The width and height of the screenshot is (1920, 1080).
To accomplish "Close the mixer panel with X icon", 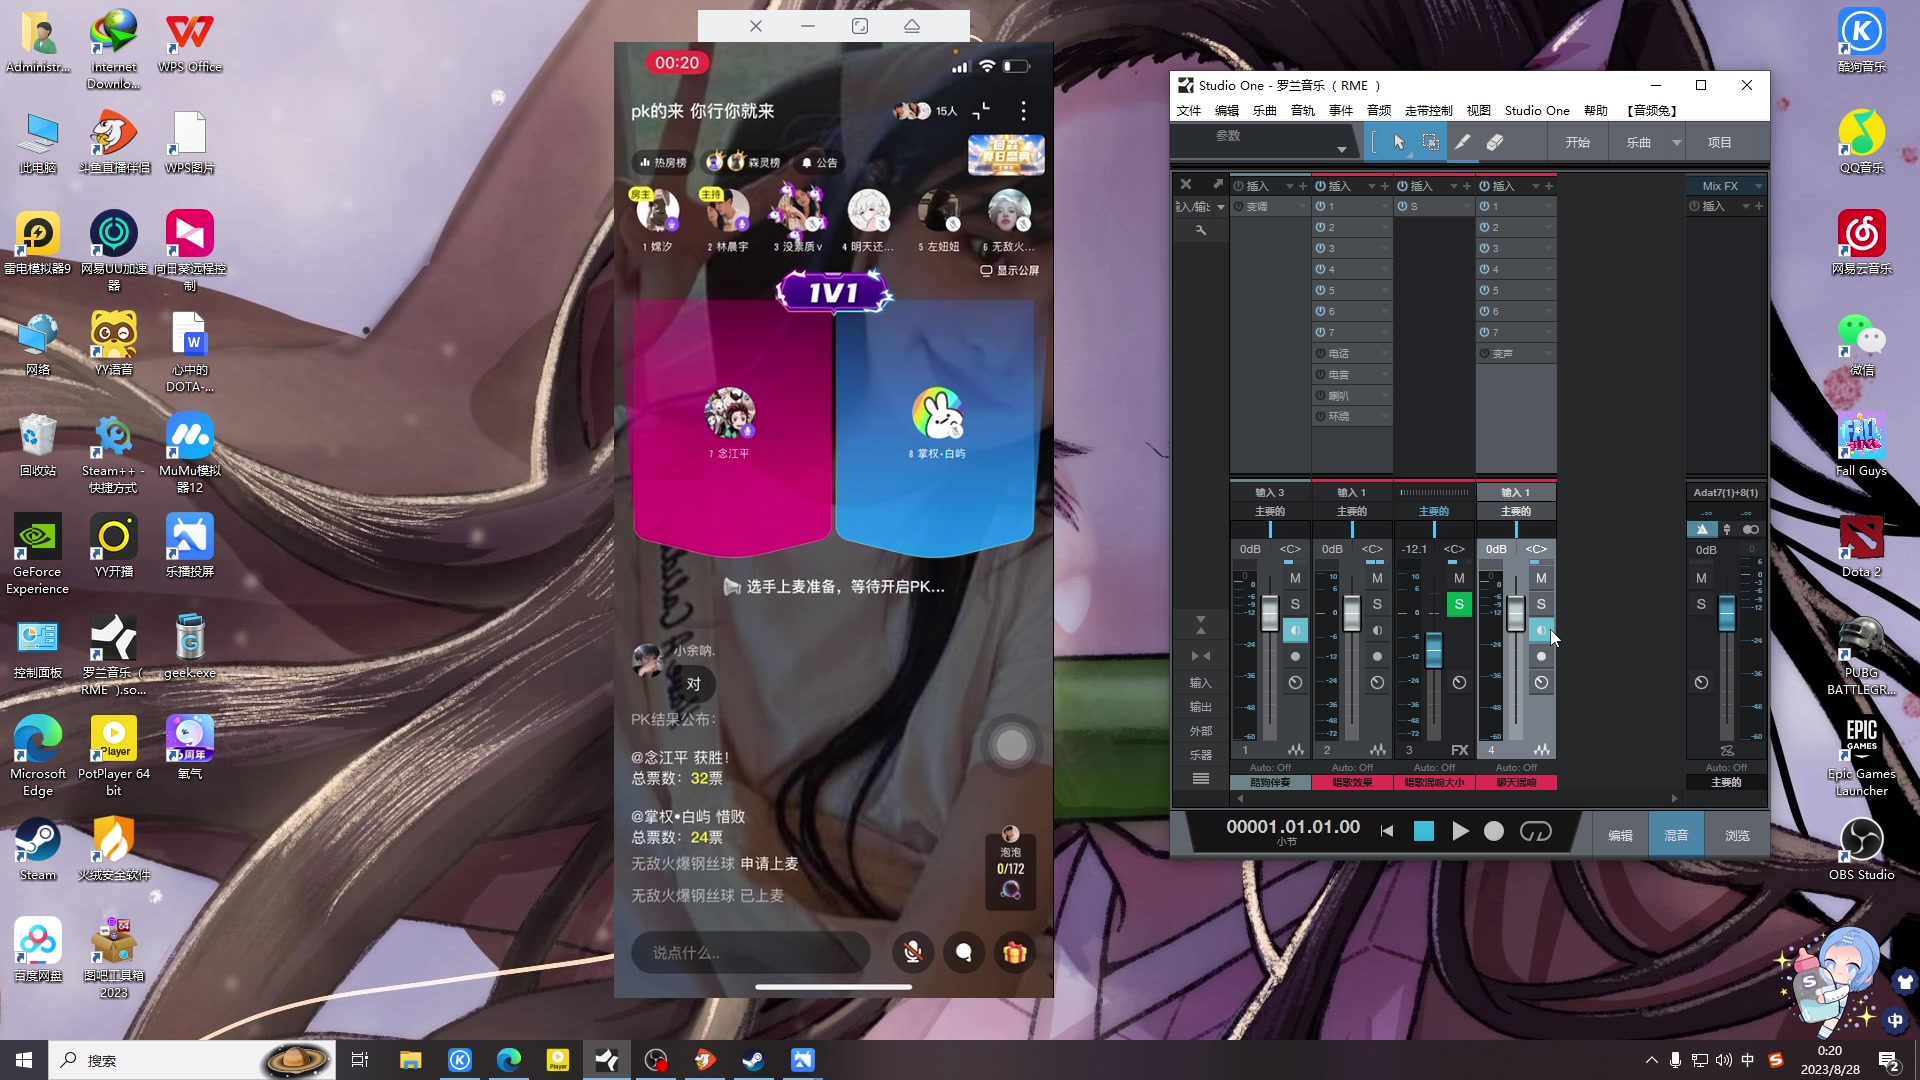I will tap(1186, 184).
